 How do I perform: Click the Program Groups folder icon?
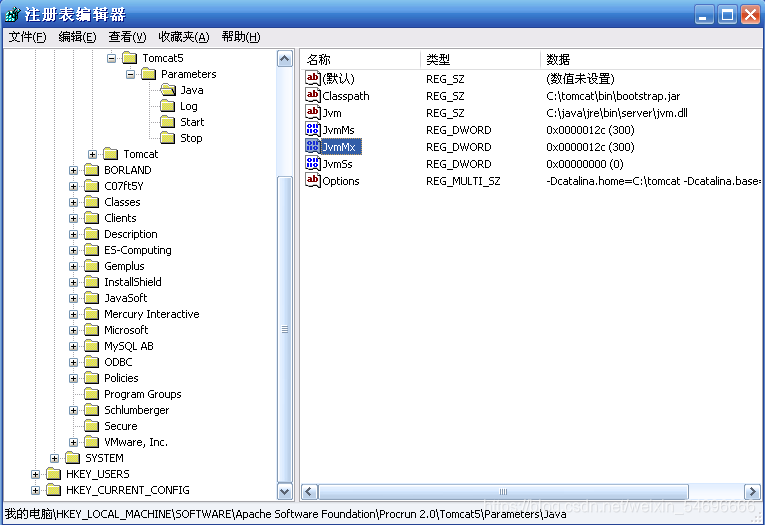tap(91, 394)
